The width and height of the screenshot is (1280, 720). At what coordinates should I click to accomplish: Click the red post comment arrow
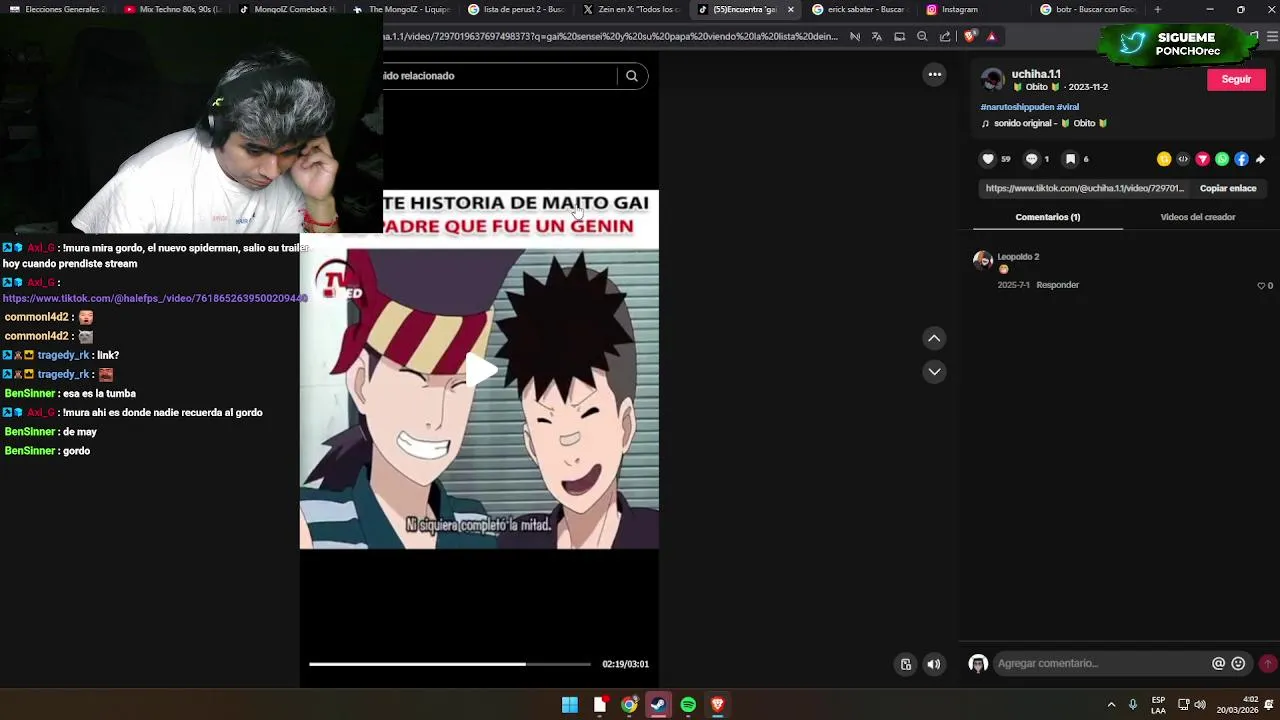coord(1268,663)
